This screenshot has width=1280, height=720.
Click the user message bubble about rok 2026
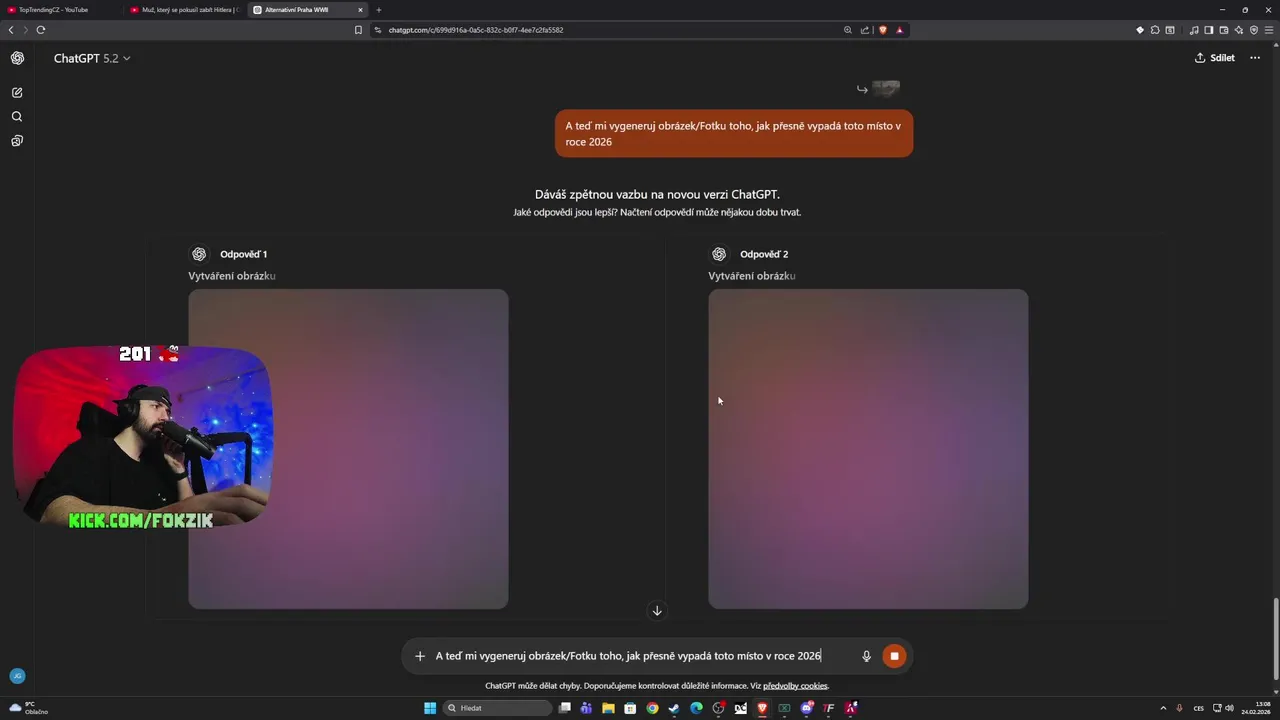pyautogui.click(x=734, y=133)
